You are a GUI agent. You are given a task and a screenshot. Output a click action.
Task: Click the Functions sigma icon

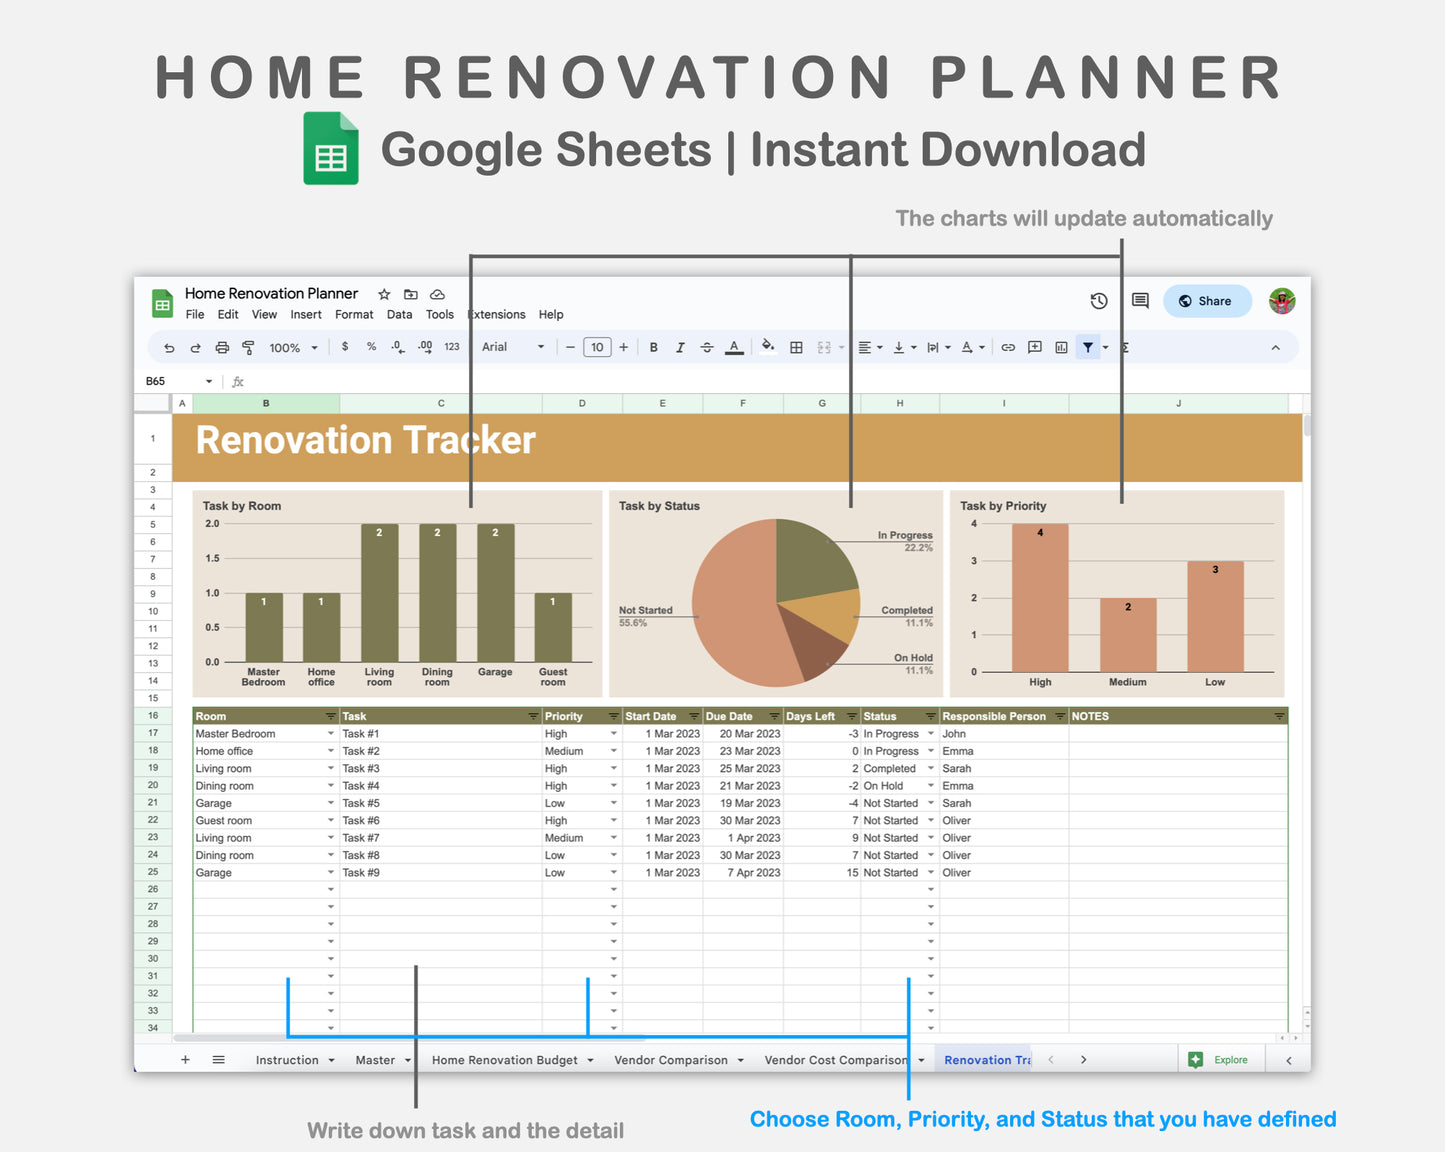coord(1124,347)
